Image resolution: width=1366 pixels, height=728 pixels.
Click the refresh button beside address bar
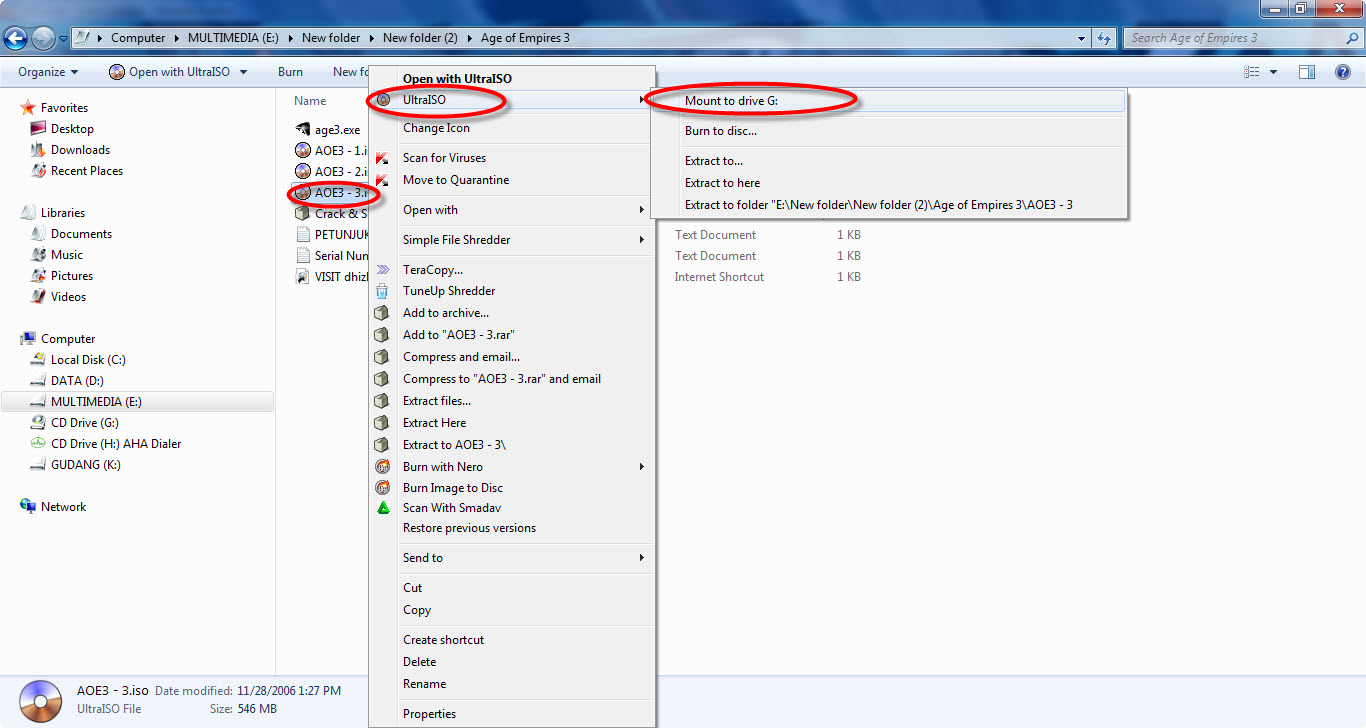1104,38
